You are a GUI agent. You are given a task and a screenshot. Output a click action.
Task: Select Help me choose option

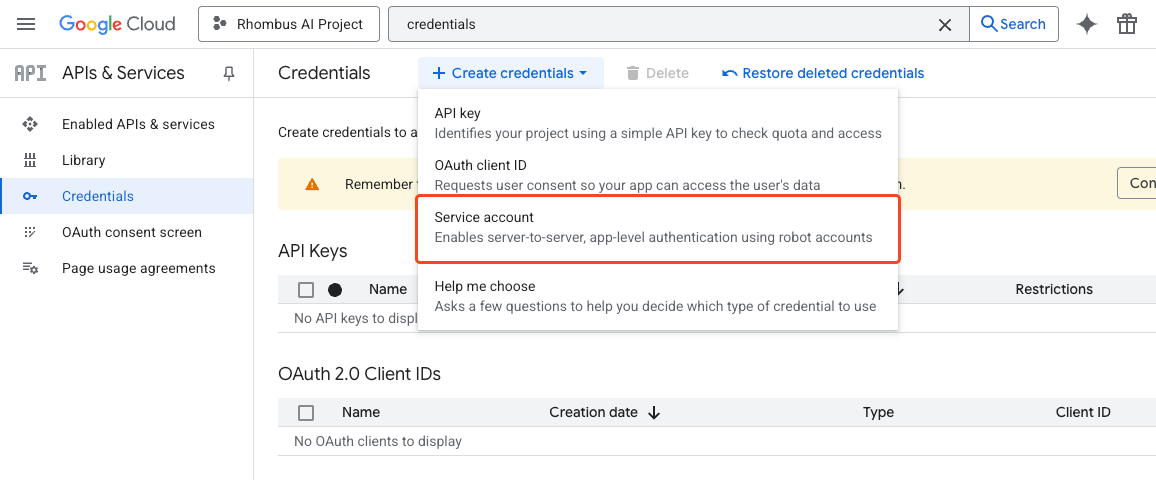click(658, 295)
